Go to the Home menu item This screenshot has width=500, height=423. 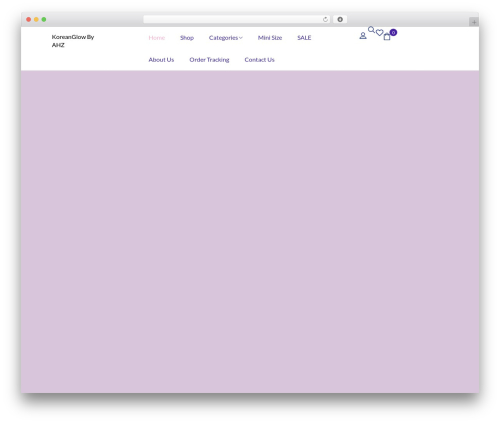pos(157,38)
